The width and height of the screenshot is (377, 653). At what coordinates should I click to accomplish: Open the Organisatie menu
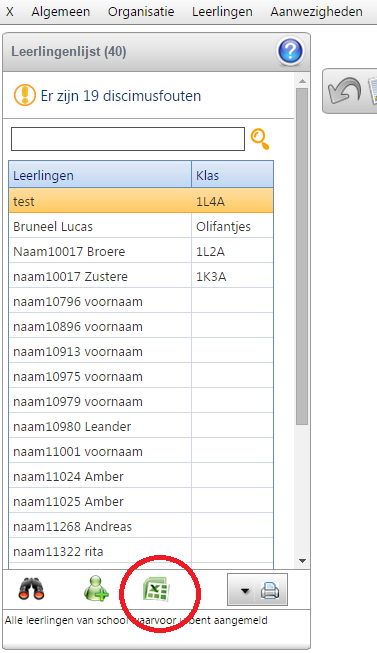point(141,12)
